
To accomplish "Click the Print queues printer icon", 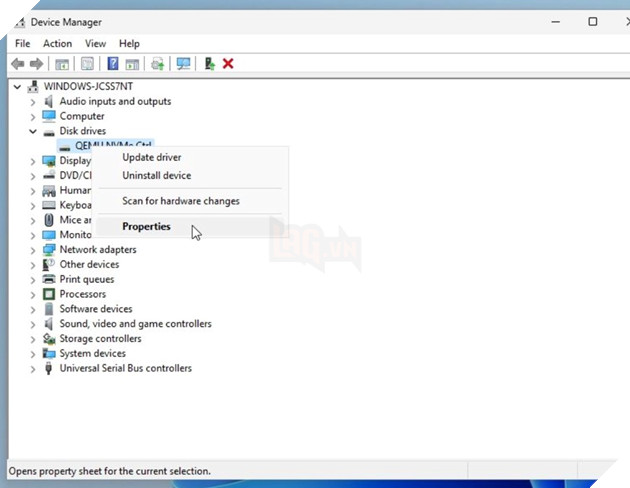I will point(49,279).
